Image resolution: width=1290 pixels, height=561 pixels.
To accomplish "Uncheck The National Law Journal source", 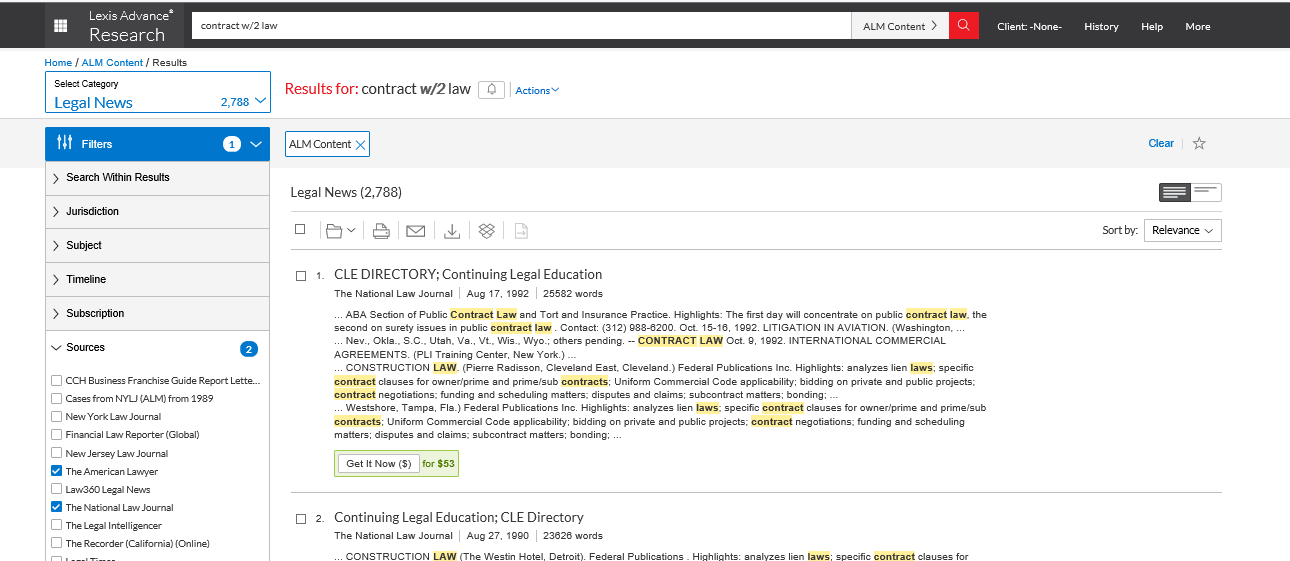I will (x=56, y=508).
